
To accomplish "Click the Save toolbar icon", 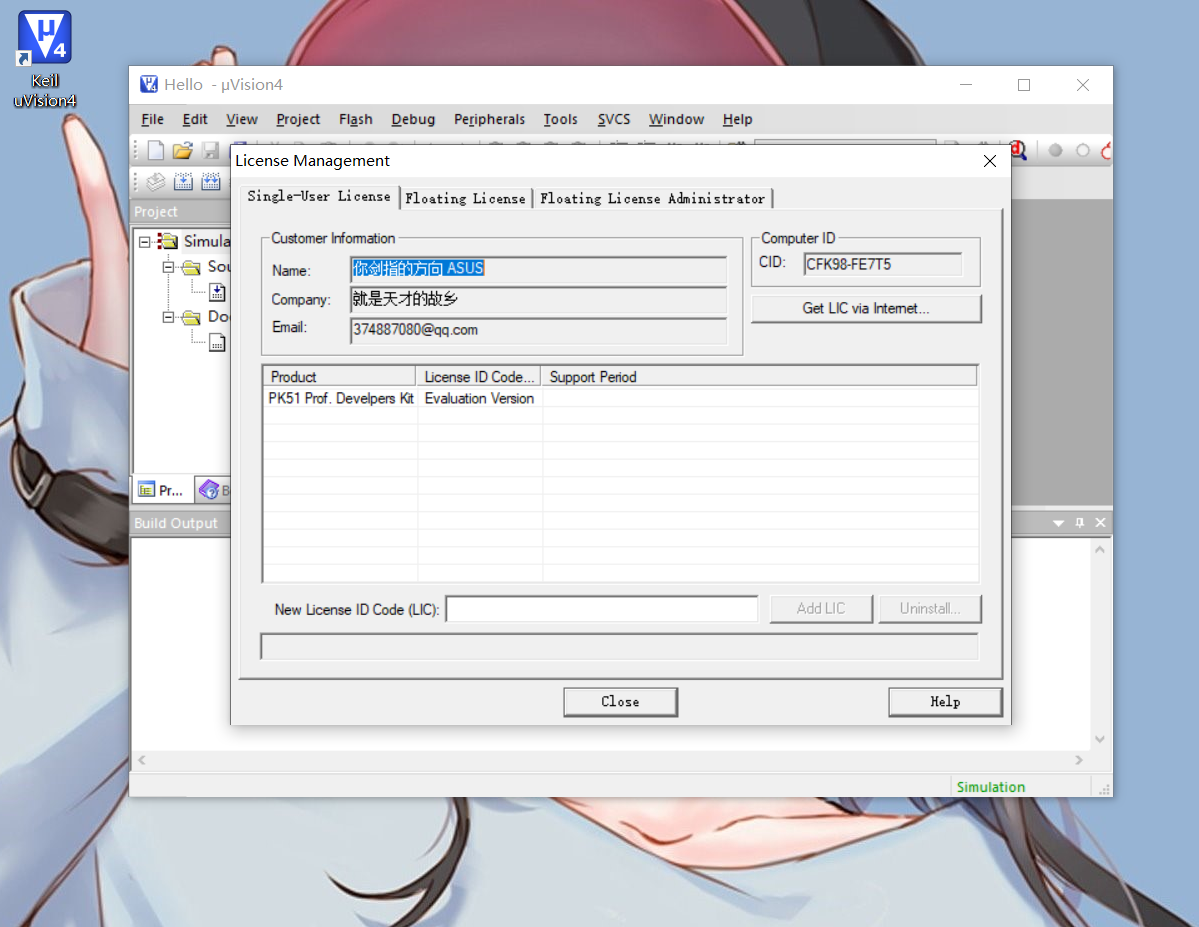I will click(210, 150).
